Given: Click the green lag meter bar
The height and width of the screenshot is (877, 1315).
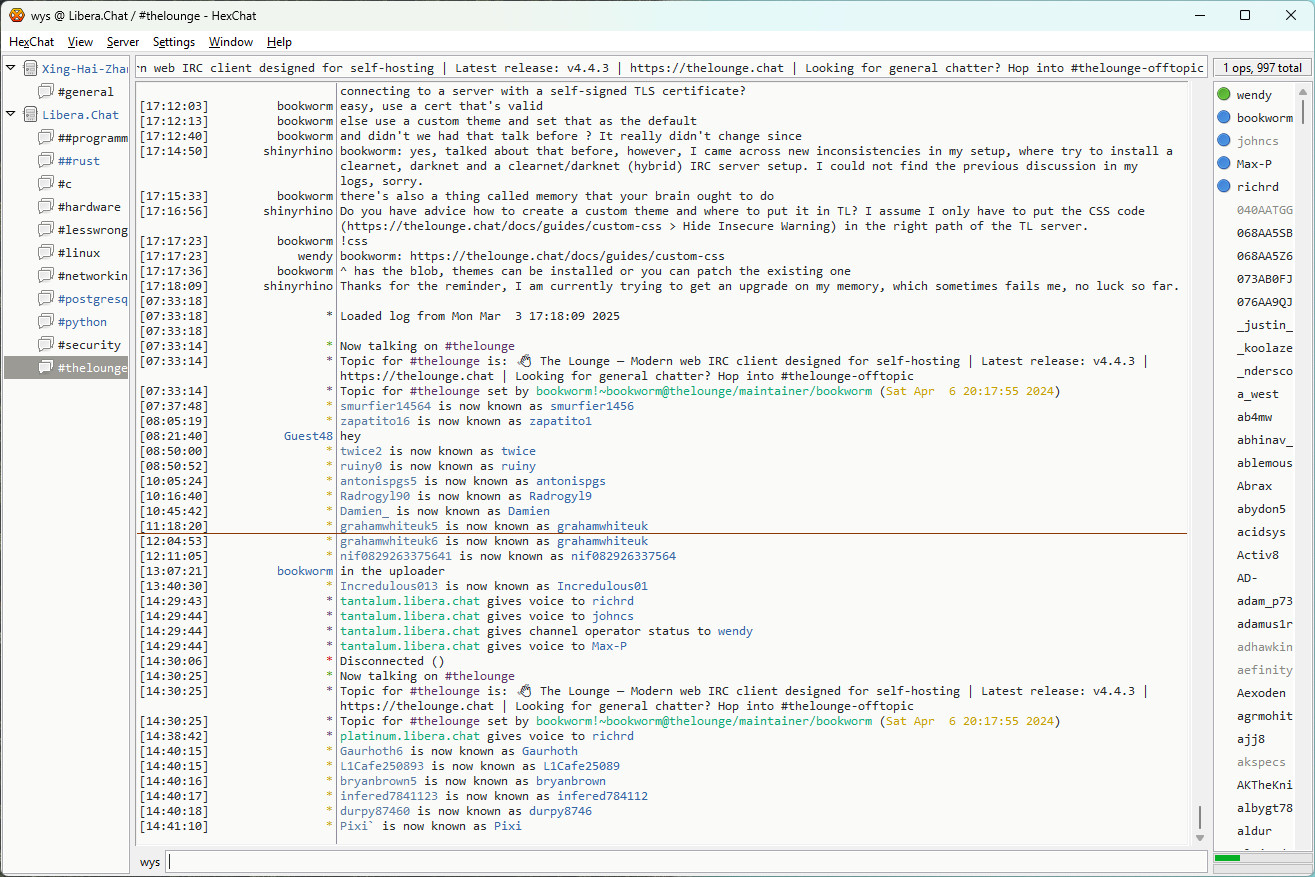Looking at the screenshot, I should pyautogui.click(x=1227, y=857).
